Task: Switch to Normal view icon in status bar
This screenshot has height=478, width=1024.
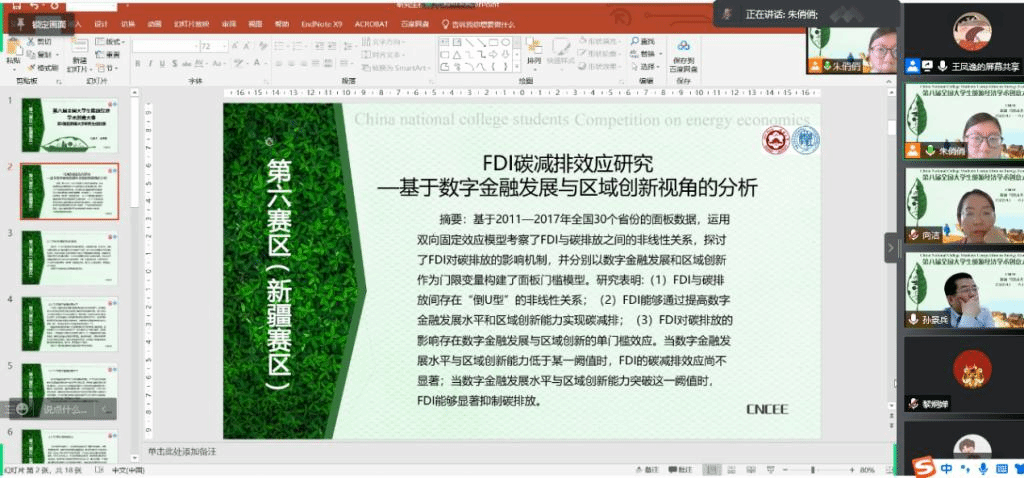Action: (x=713, y=470)
